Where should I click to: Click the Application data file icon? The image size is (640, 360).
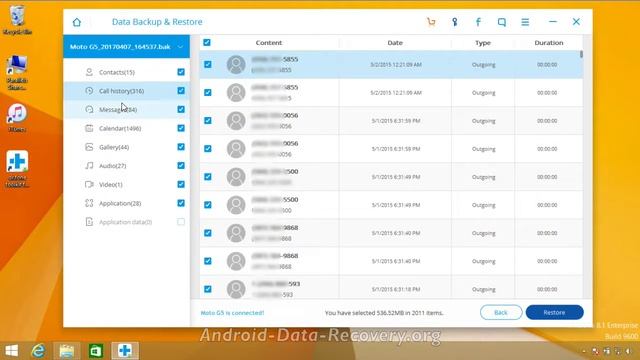(89, 222)
